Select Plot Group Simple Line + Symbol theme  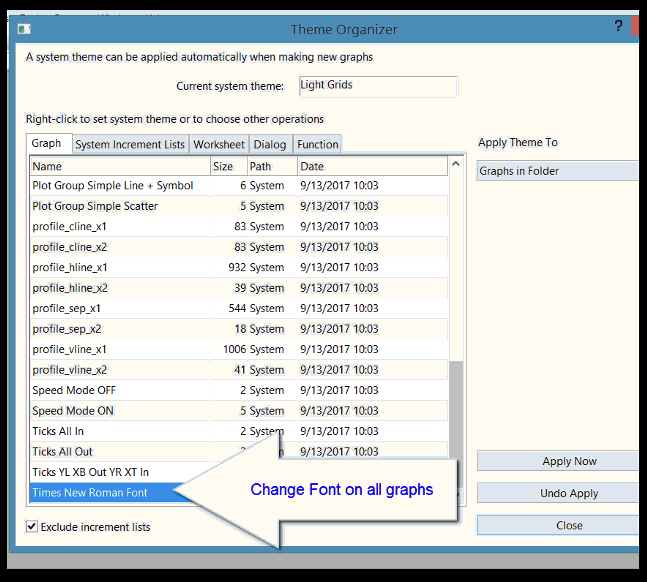pos(239,185)
